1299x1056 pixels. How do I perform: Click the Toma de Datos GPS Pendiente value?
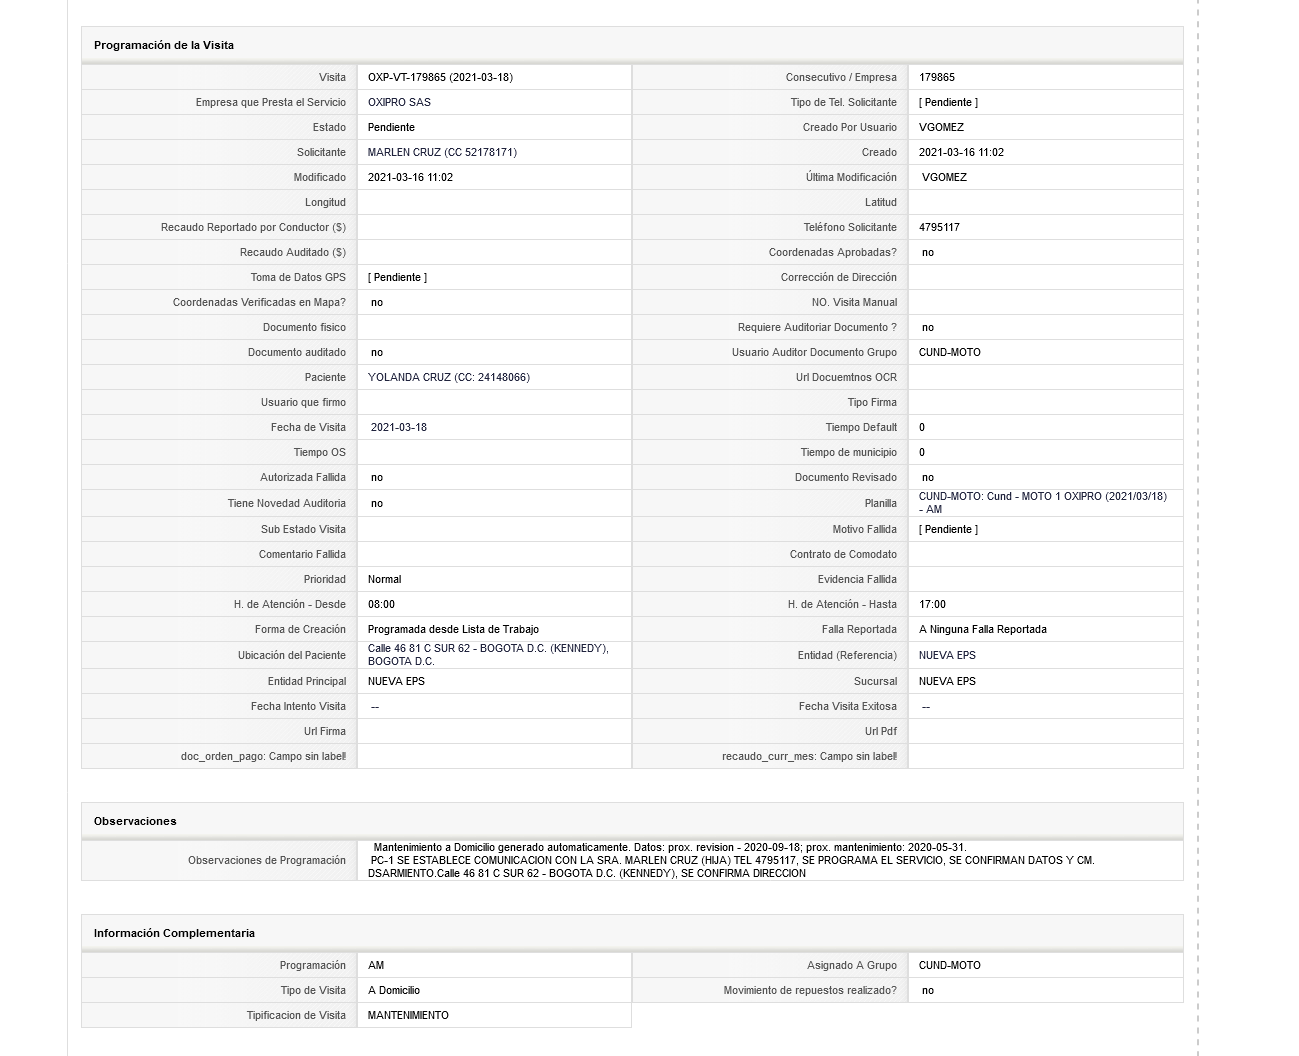[x=397, y=277]
